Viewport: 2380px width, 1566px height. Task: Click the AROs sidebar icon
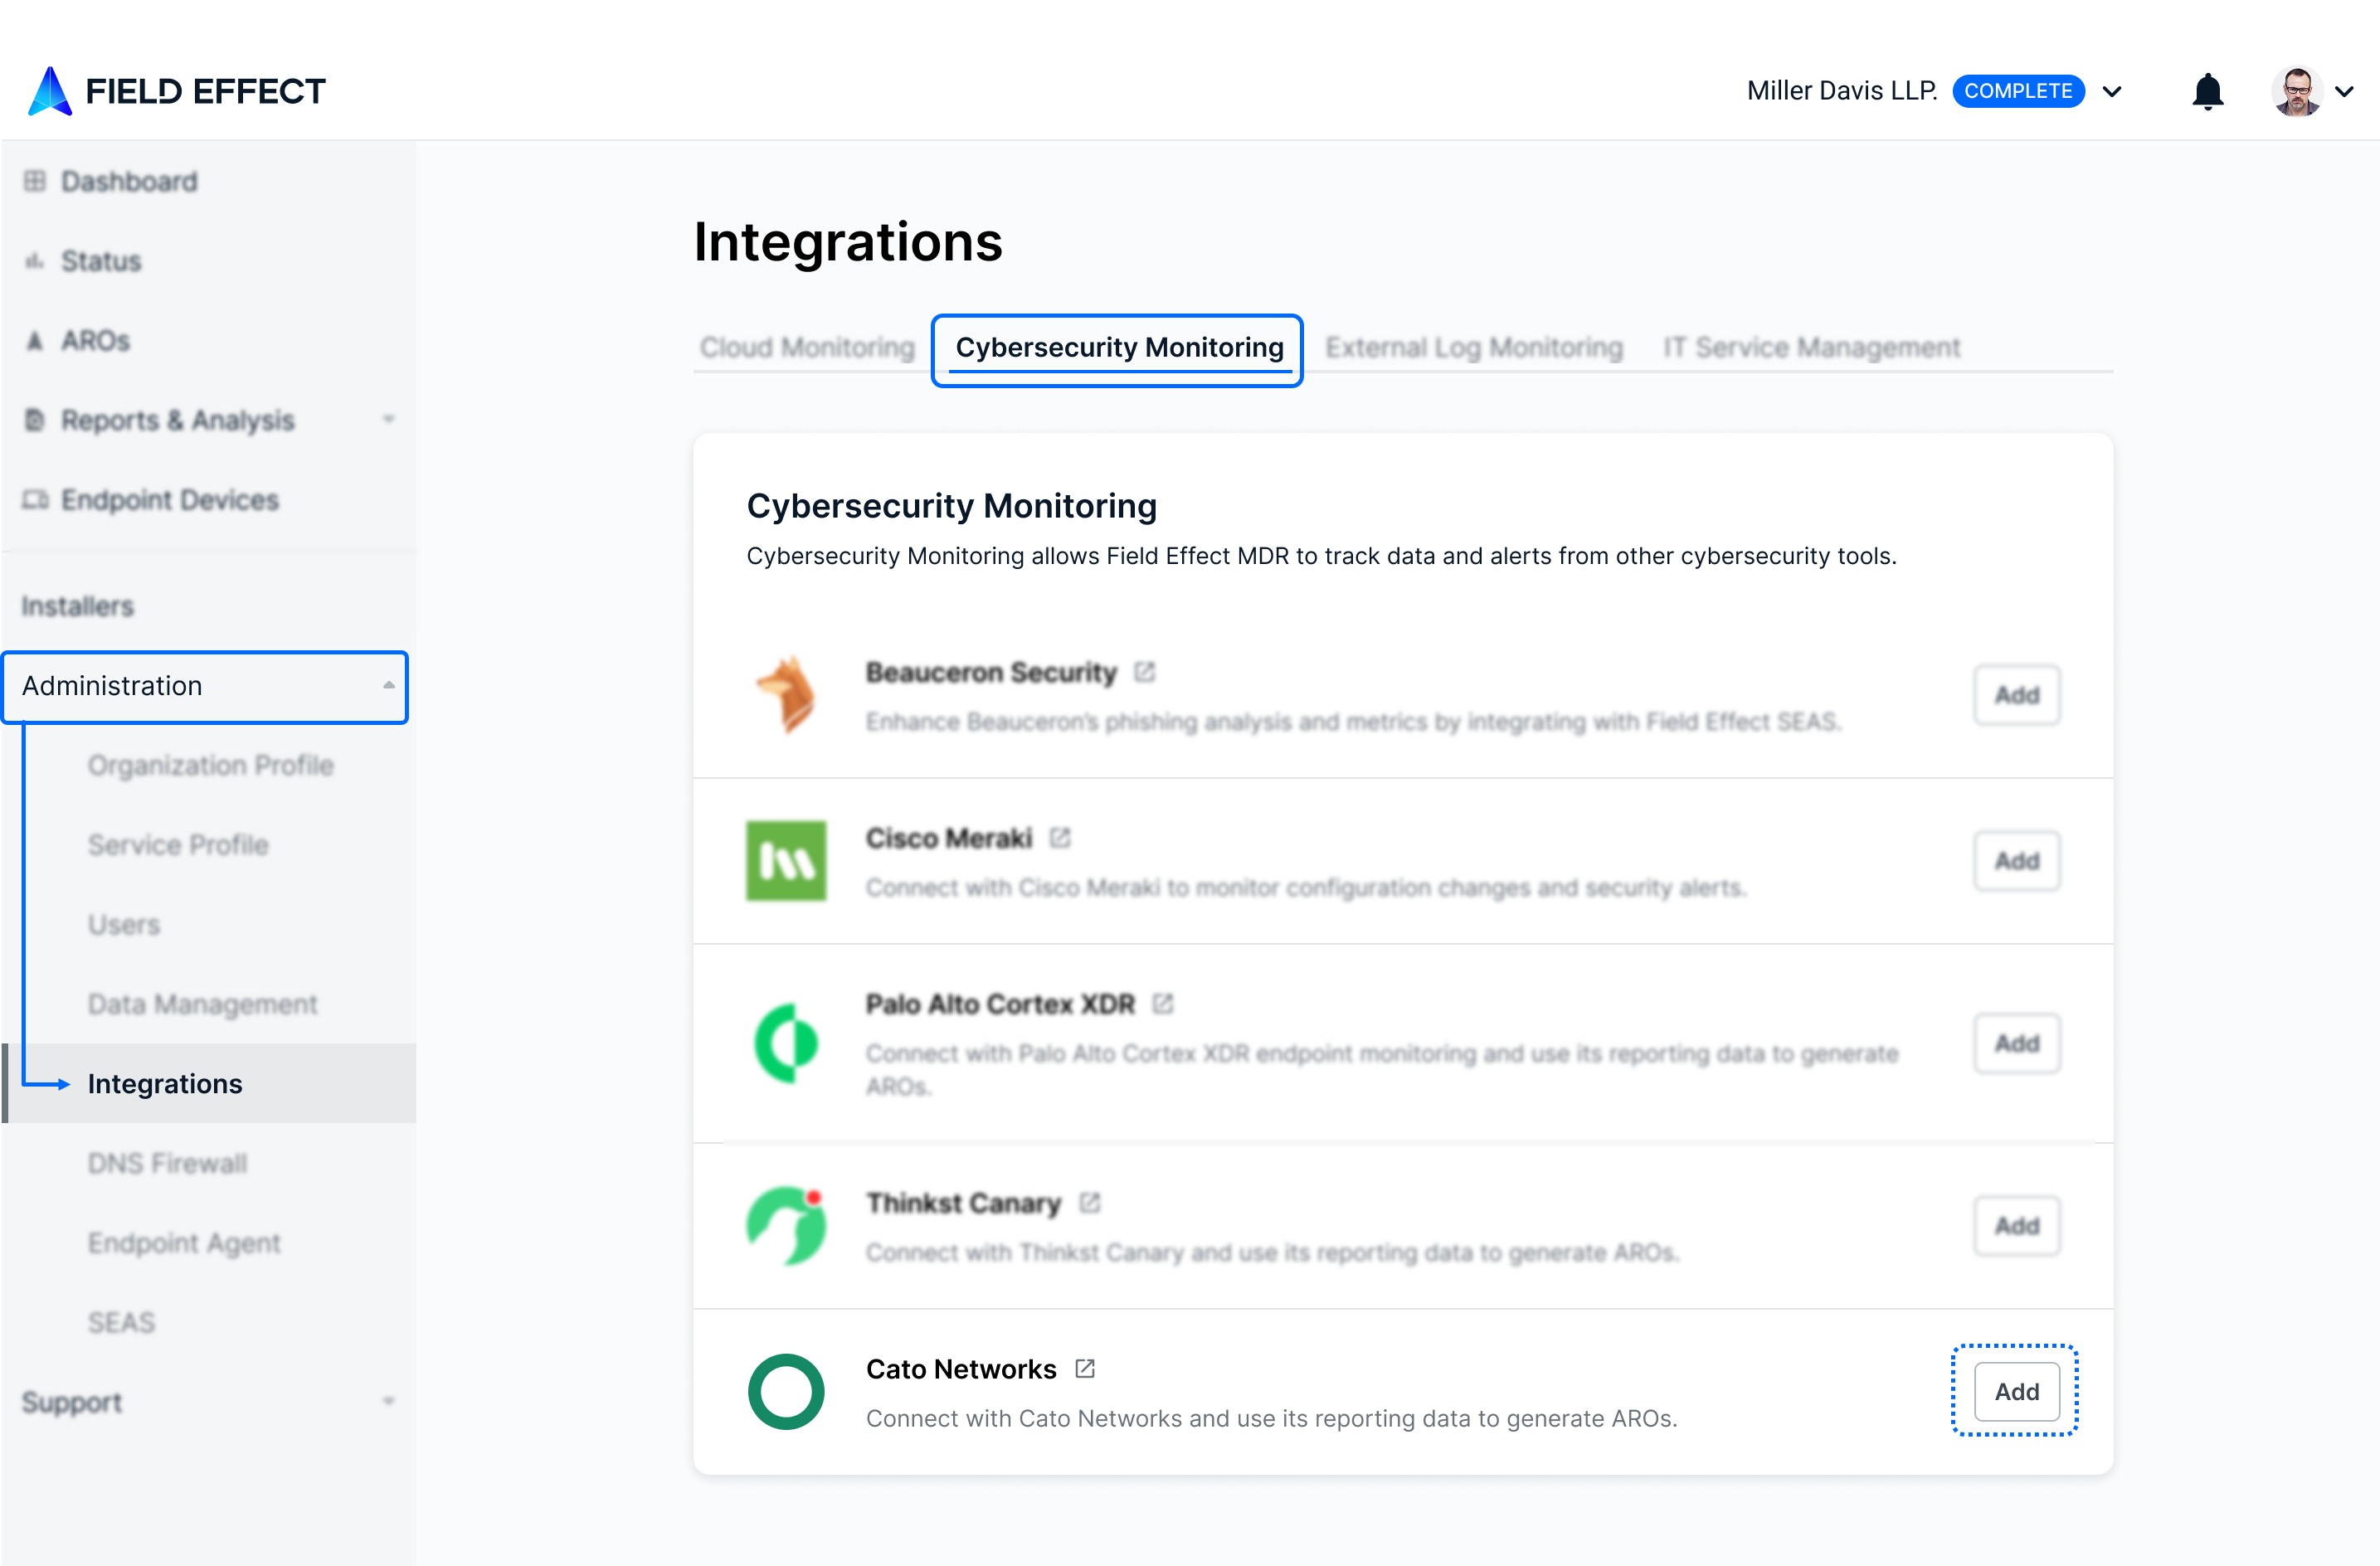click(x=35, y=341)
